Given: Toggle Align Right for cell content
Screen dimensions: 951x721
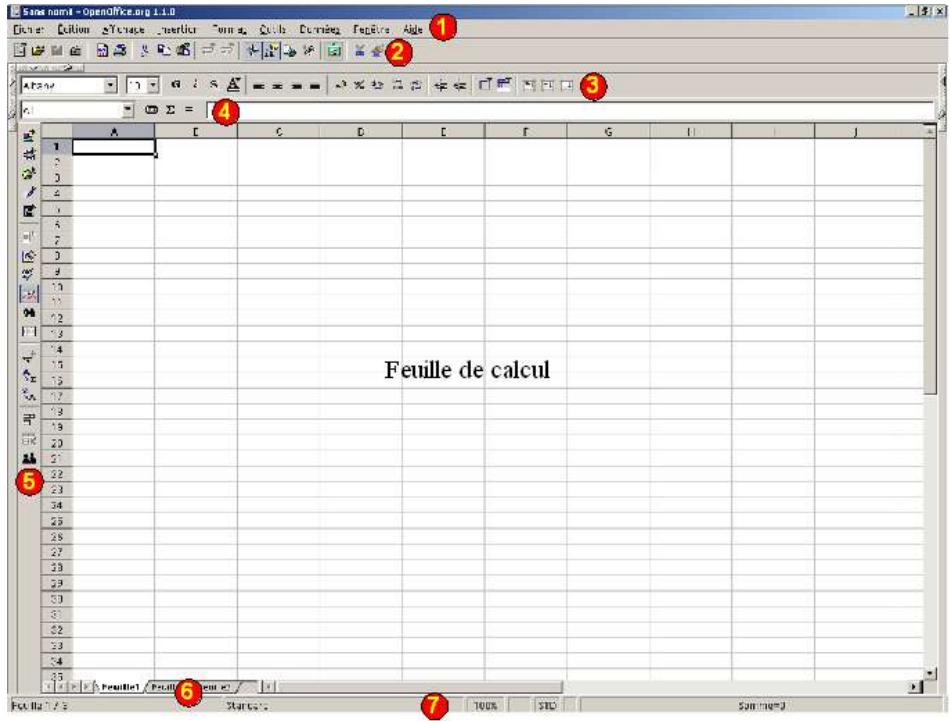Looking at the screenshot, I should click(296, 86).
